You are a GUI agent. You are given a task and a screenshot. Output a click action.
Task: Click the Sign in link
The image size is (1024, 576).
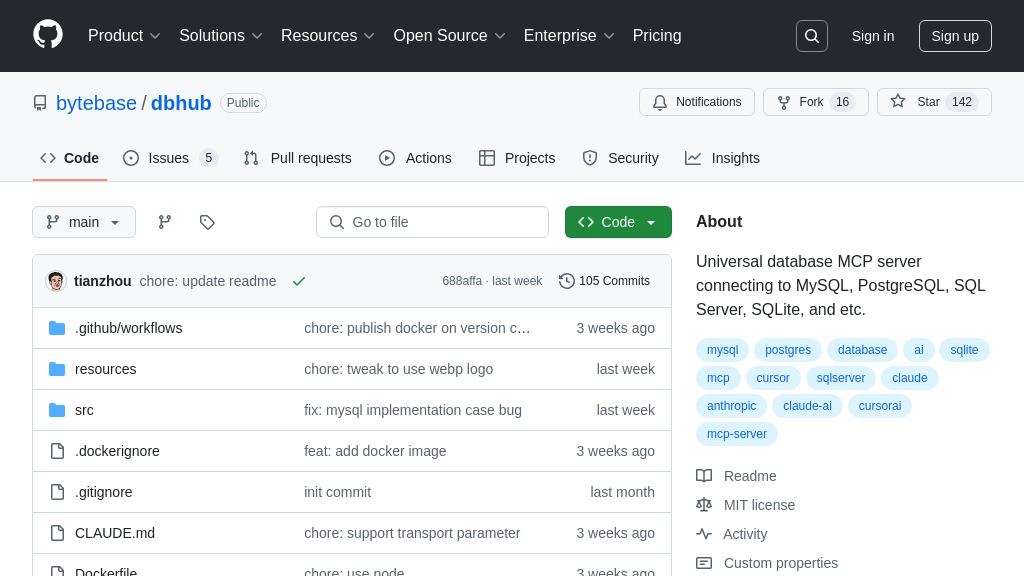coord(872,36)
